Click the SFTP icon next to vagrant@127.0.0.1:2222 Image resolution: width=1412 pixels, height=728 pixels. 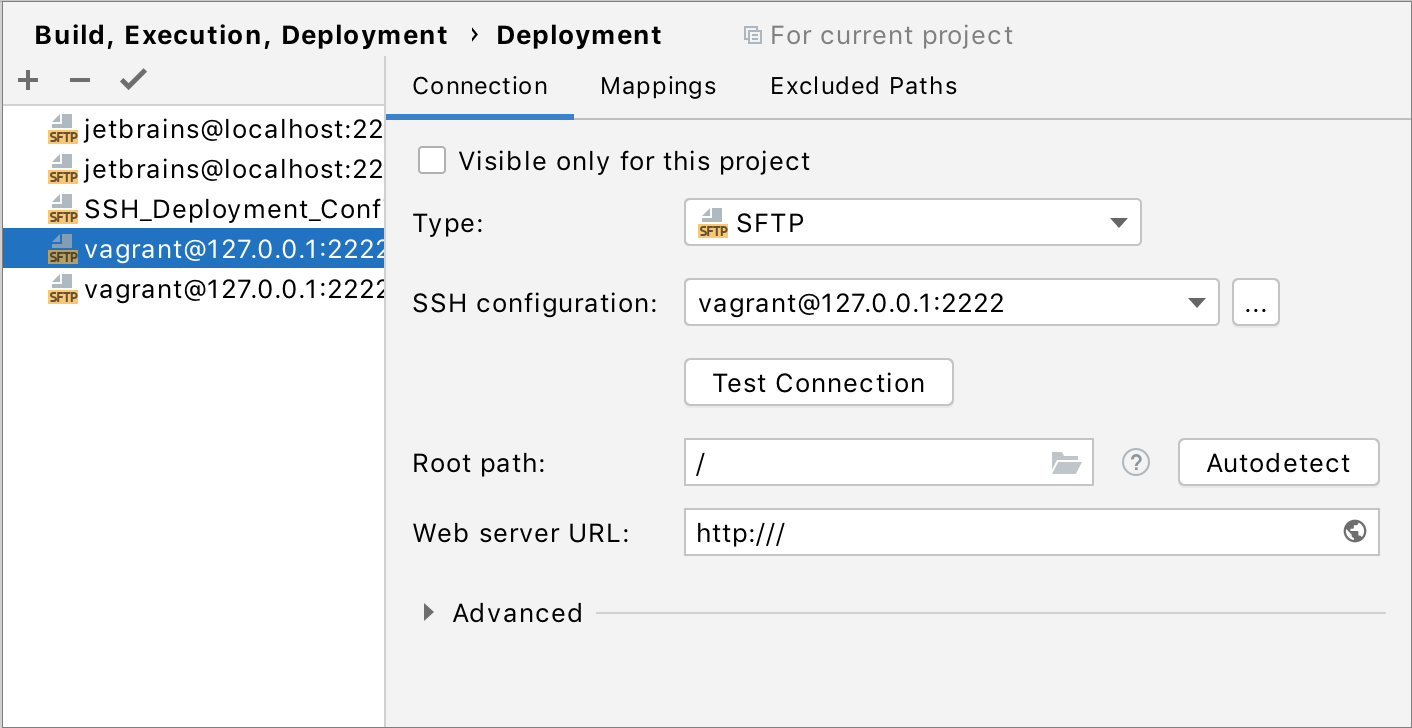click(62, 249)
